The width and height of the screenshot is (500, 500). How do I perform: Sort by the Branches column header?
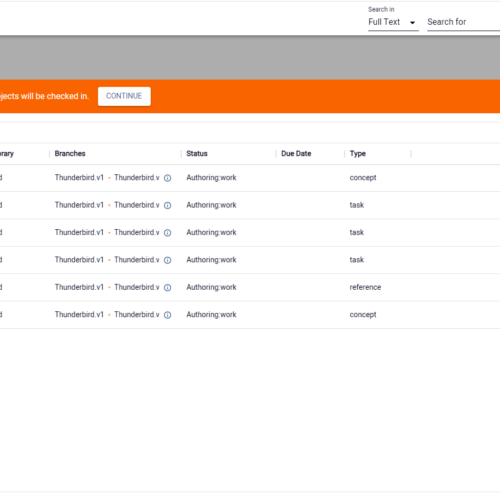point(70,154)
